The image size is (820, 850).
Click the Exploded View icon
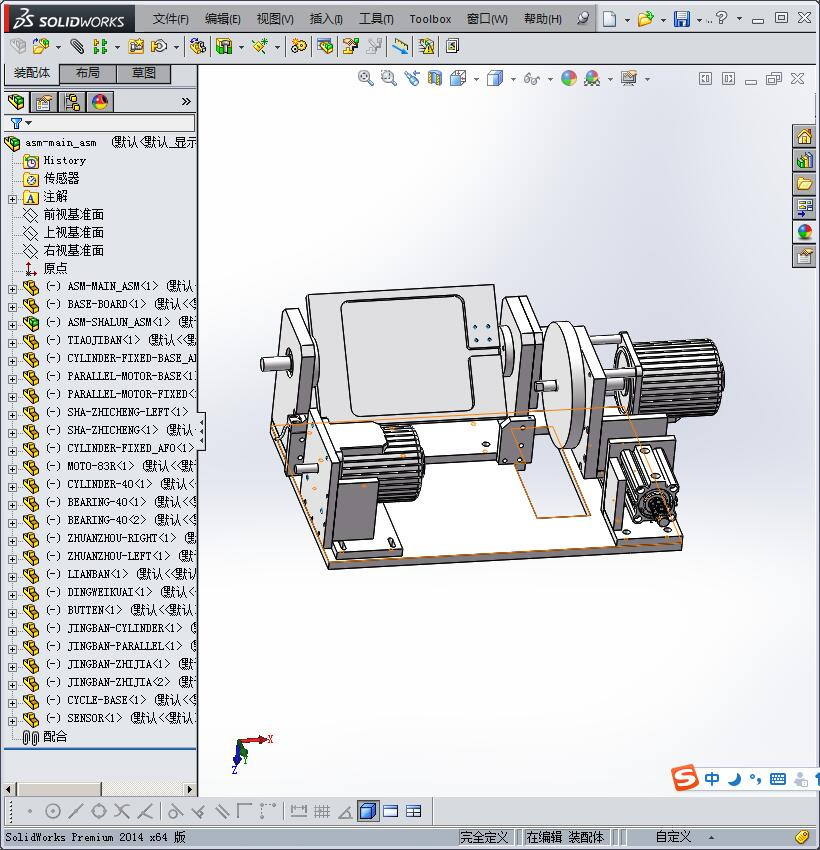[x=351, y=47]
